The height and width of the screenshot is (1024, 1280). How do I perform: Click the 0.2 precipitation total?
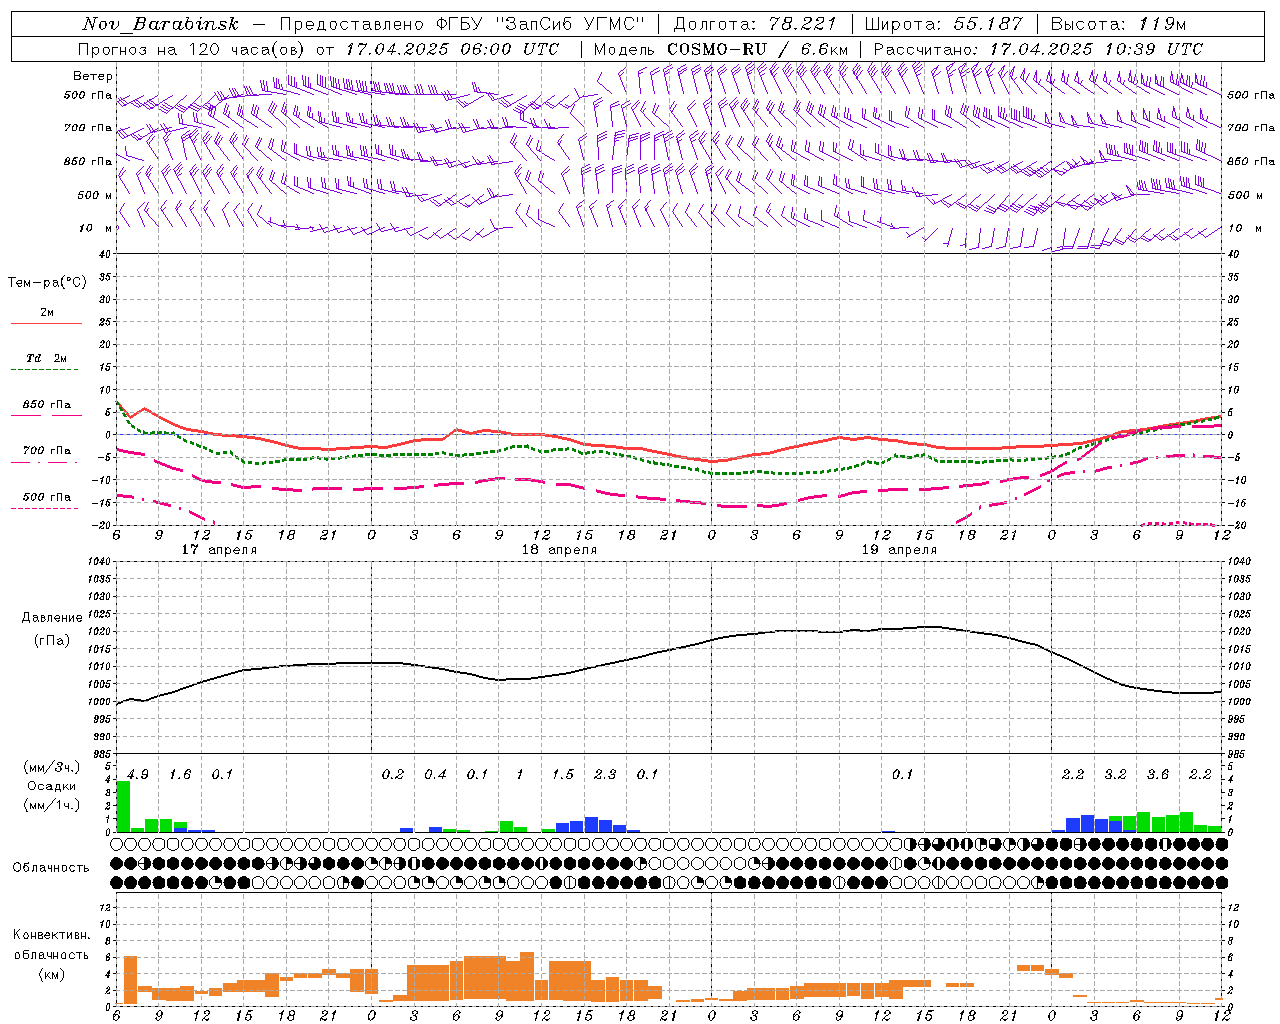[x=393, y=775]
